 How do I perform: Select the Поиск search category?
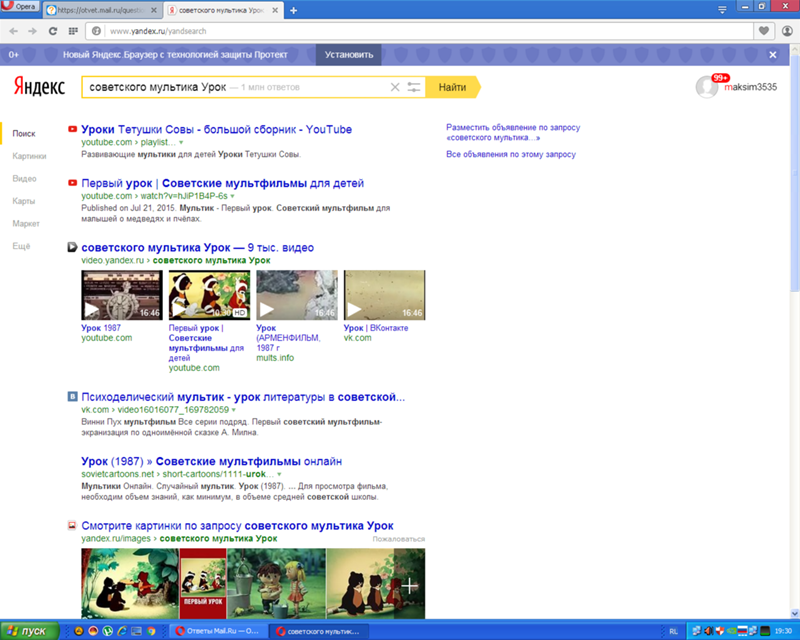pyautogui.click(x=24, y=133)
